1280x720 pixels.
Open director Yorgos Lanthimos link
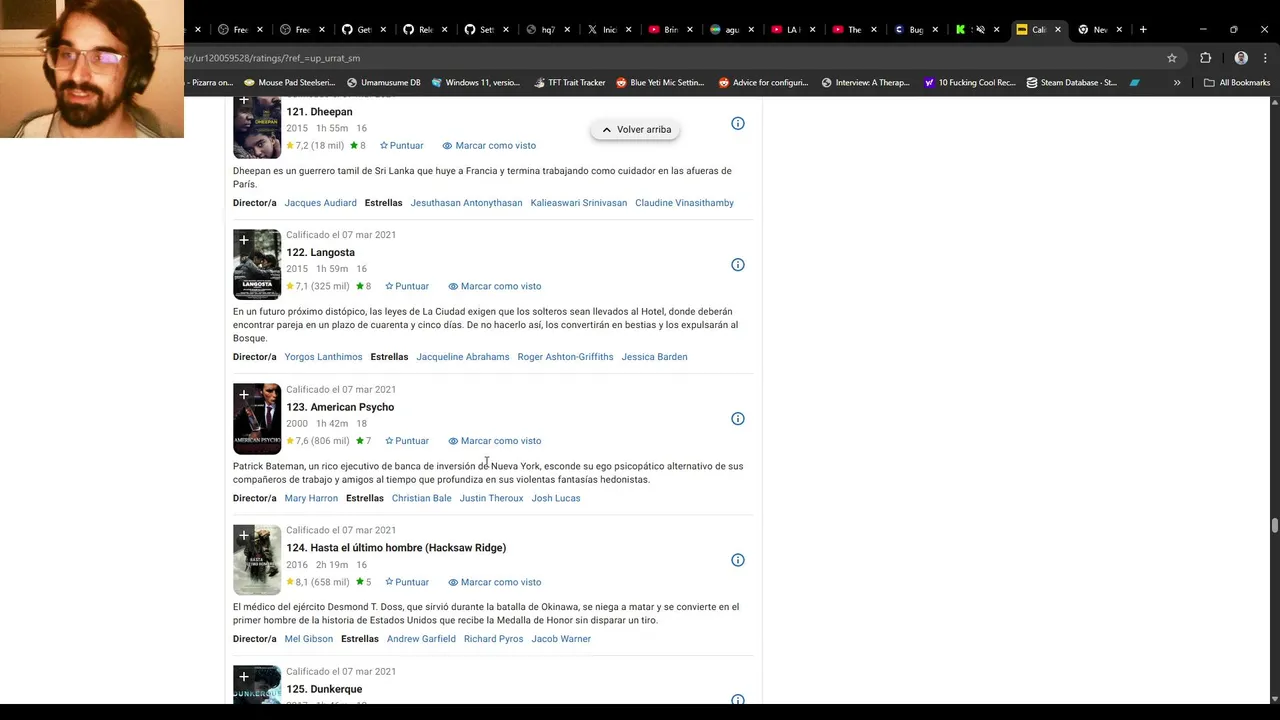(x=323, y=357)
